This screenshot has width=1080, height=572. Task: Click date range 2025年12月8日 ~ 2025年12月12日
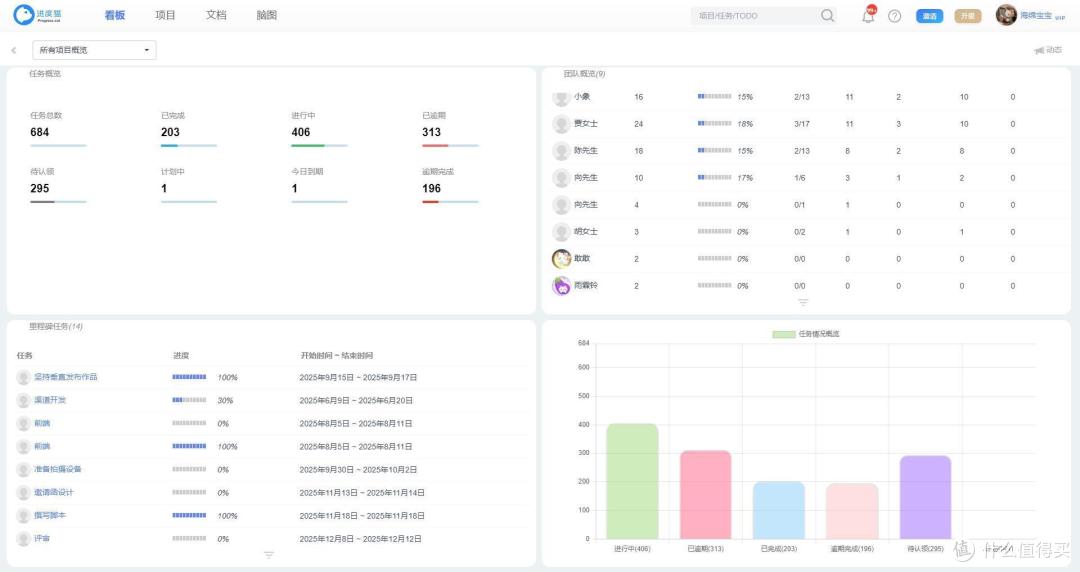(360, 539)
